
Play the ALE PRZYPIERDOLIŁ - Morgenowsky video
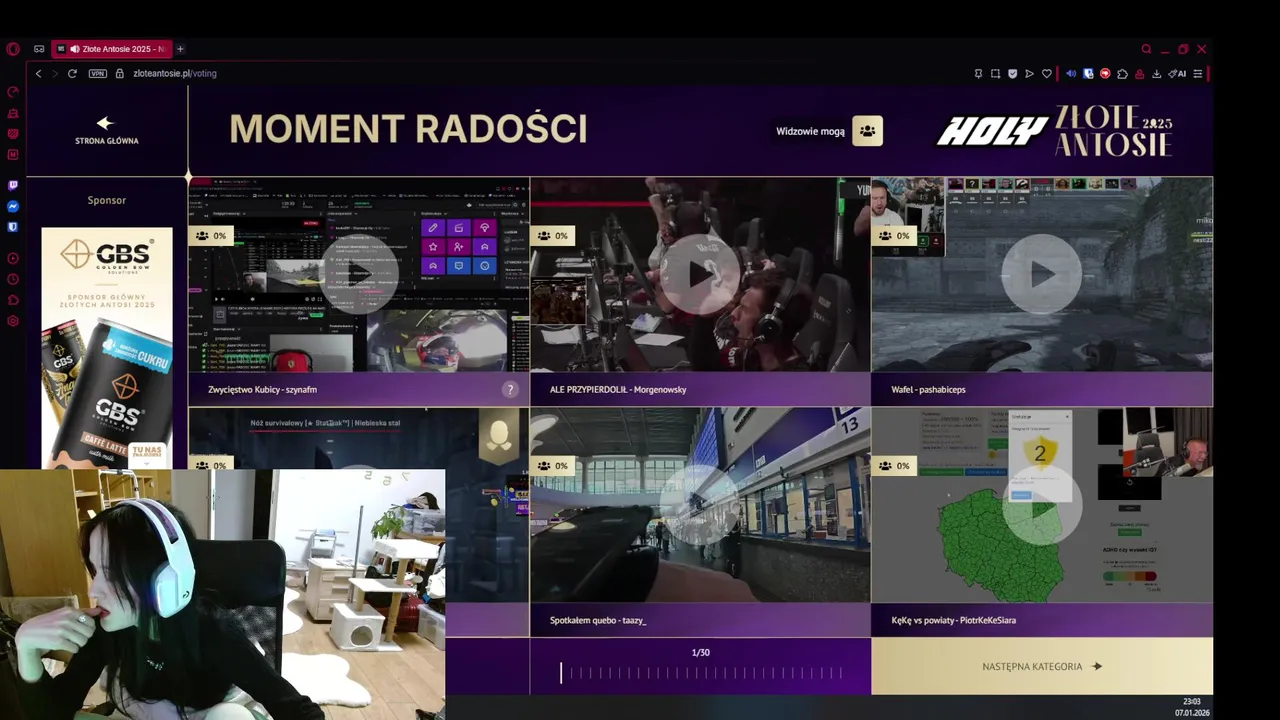tap(700, 274)
